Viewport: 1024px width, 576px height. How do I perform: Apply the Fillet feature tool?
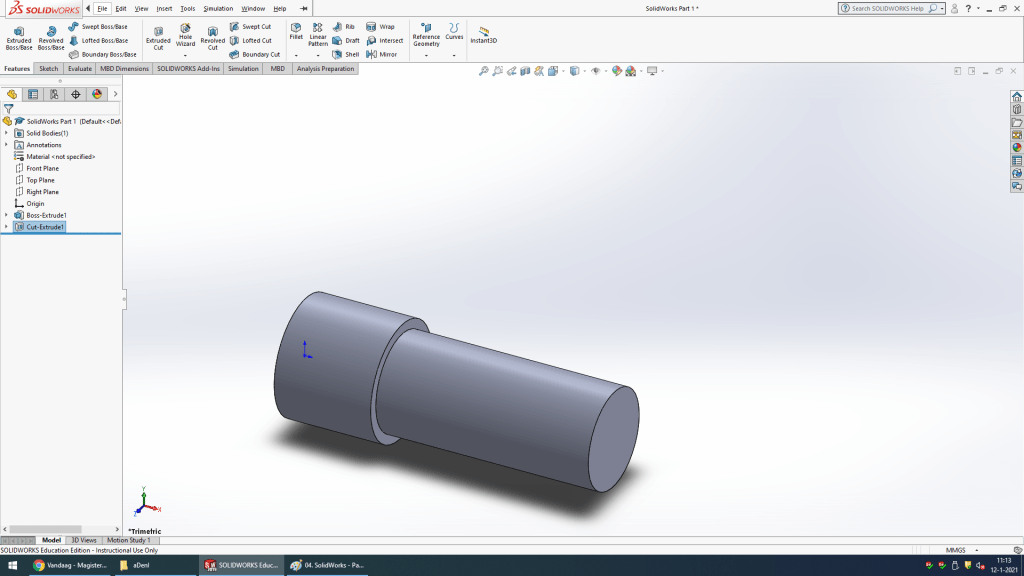coord(296,30)
